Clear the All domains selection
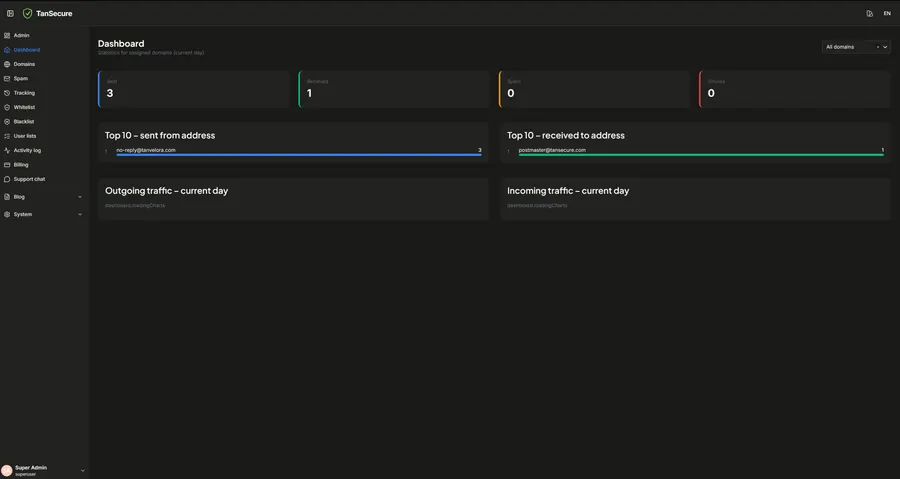This screenshot has height=479, width=900. pos(878,47)
